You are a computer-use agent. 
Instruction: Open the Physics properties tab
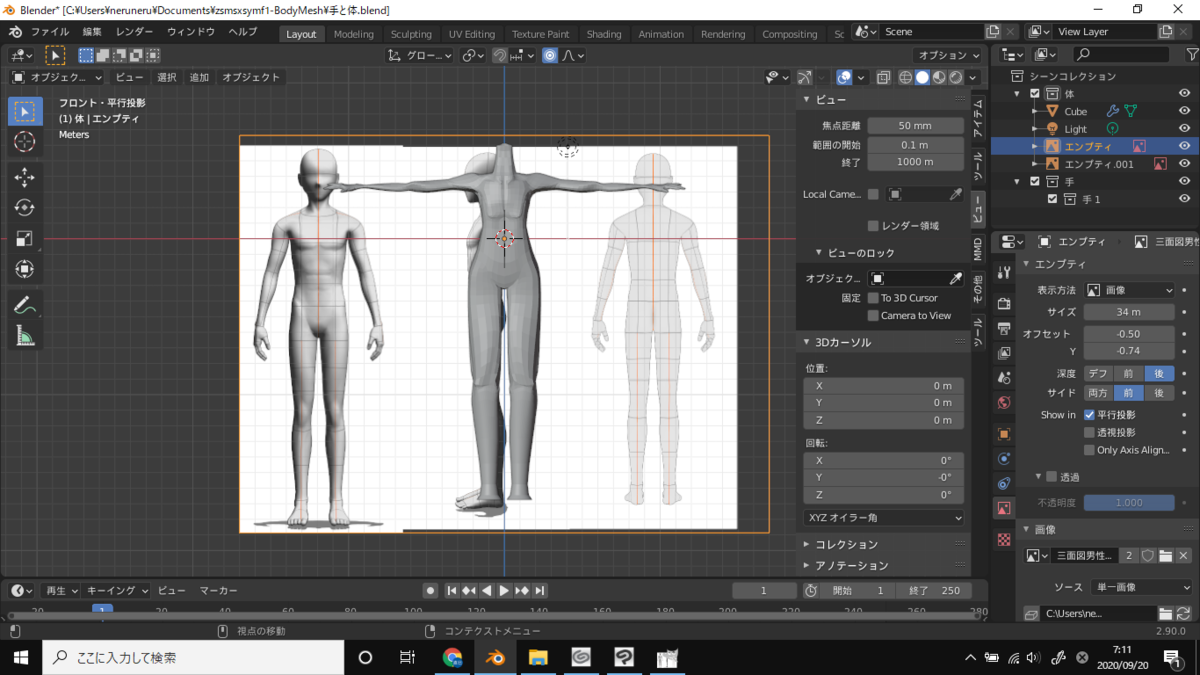point(1004,459)
